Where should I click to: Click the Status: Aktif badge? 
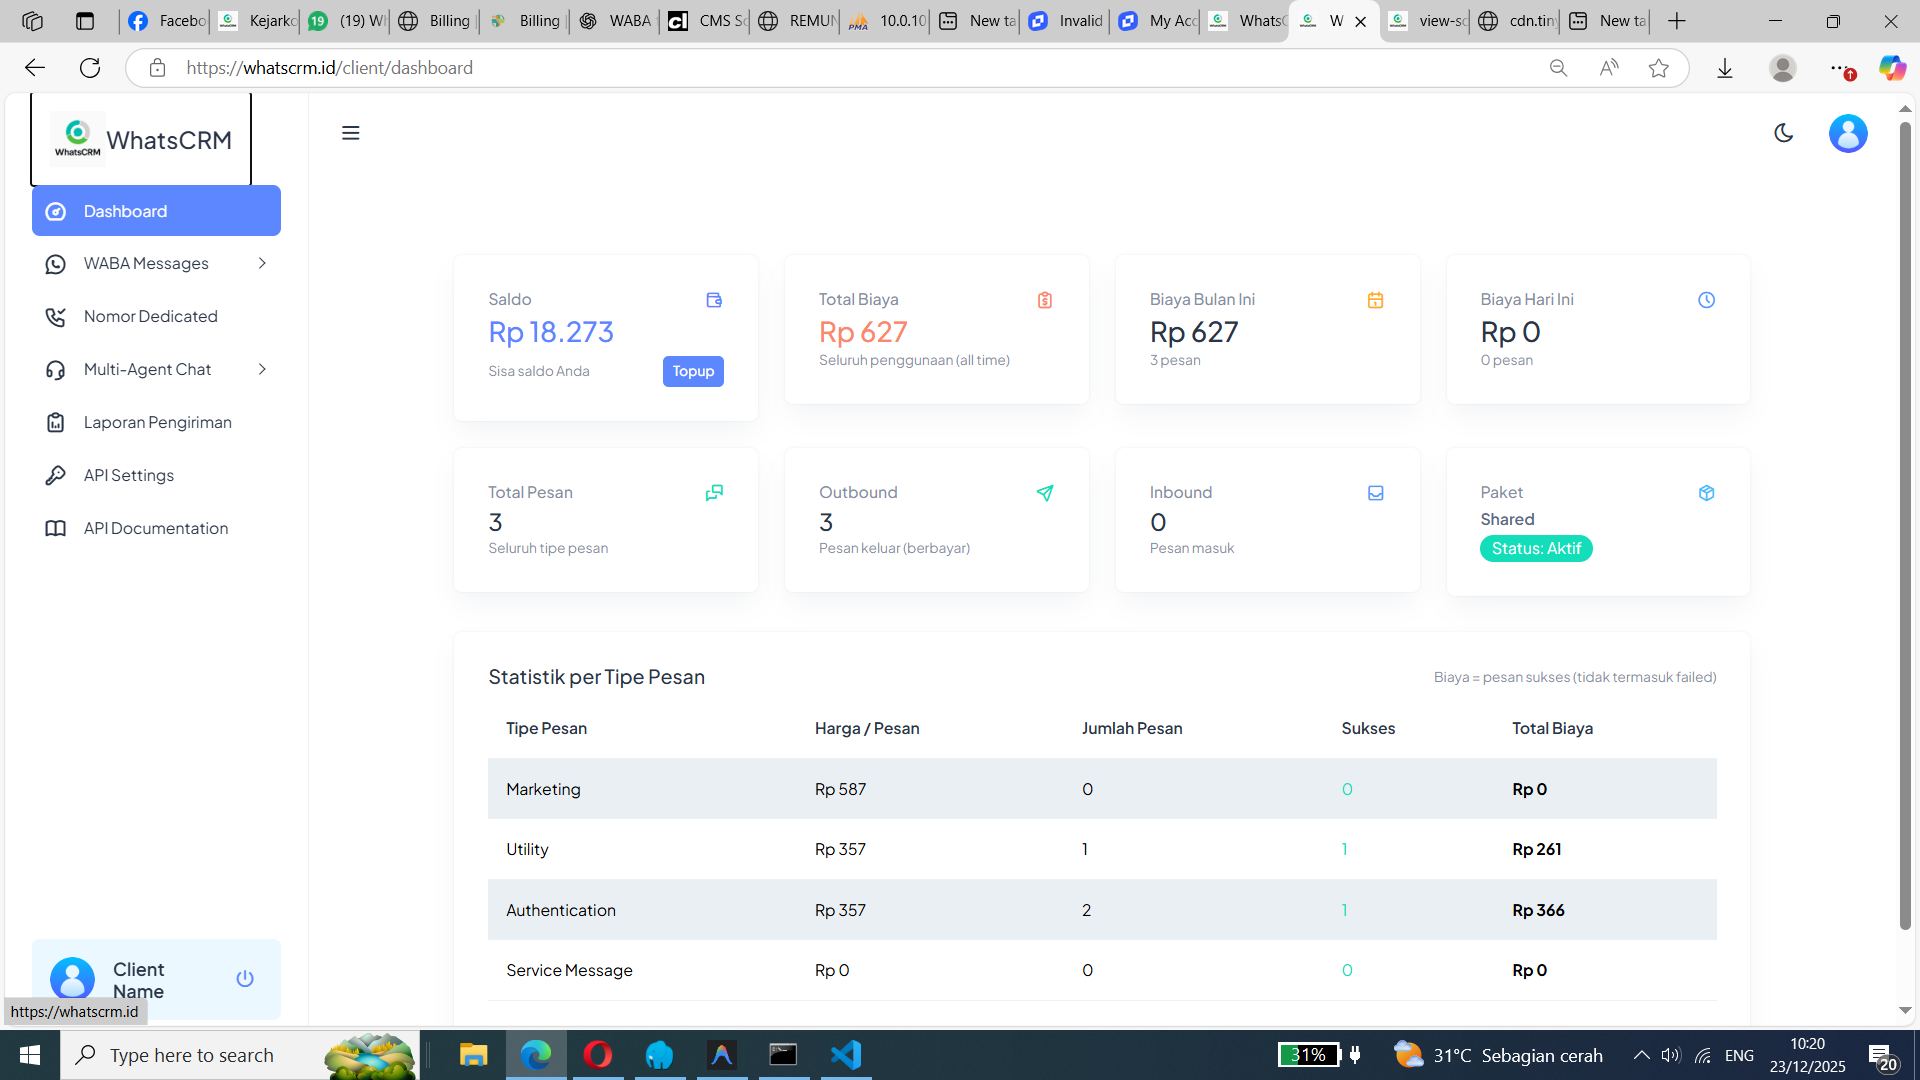pos(1536,549)
